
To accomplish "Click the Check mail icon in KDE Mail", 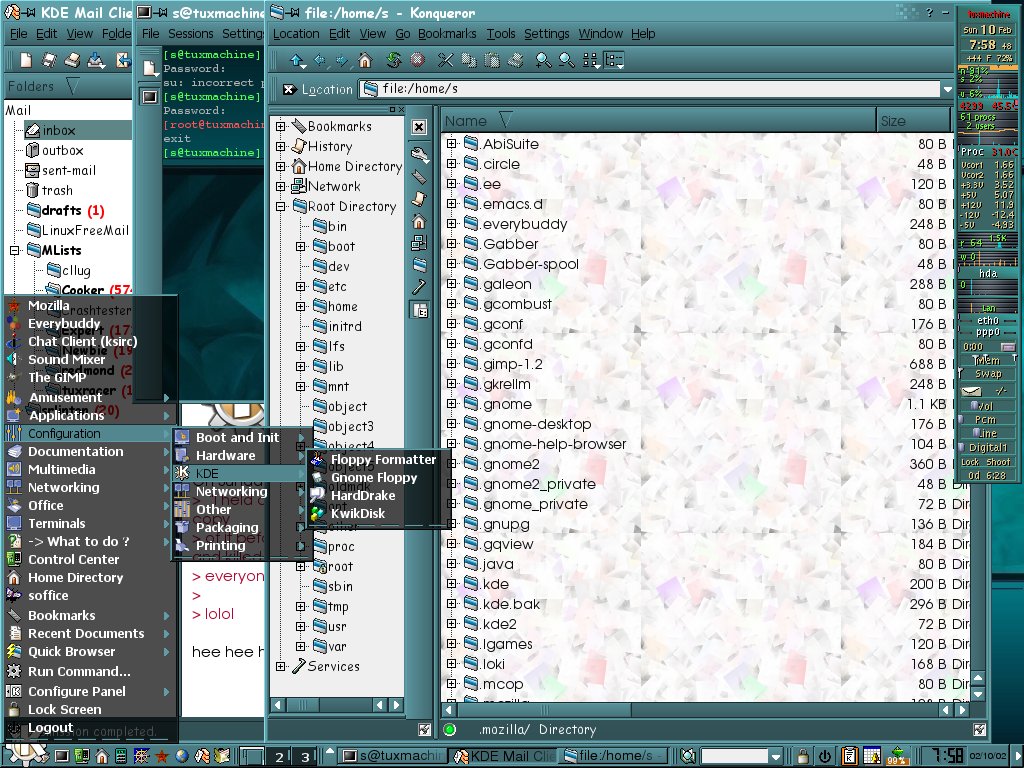I will [97, 61].
